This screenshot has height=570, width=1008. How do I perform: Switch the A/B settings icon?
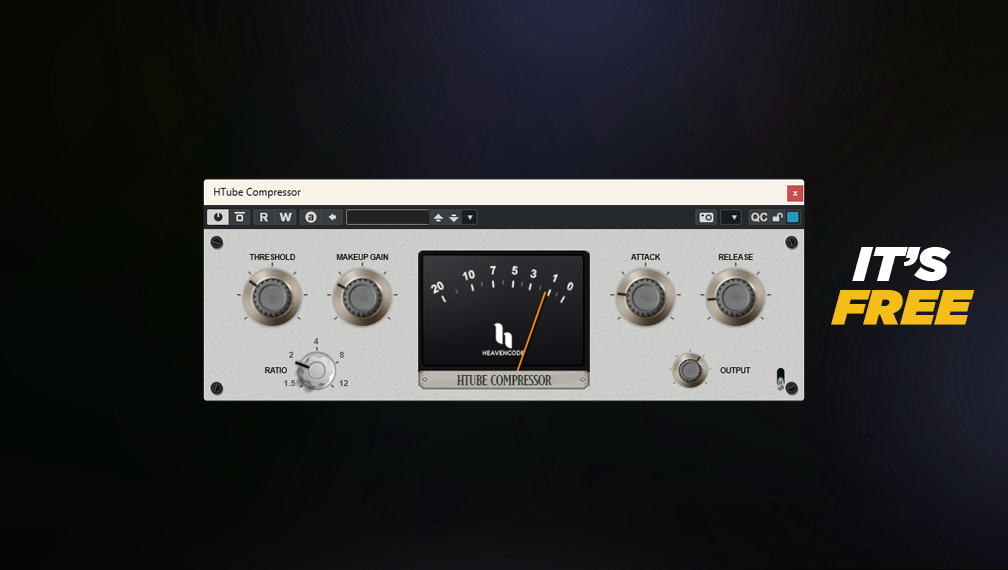click(310, 217)
